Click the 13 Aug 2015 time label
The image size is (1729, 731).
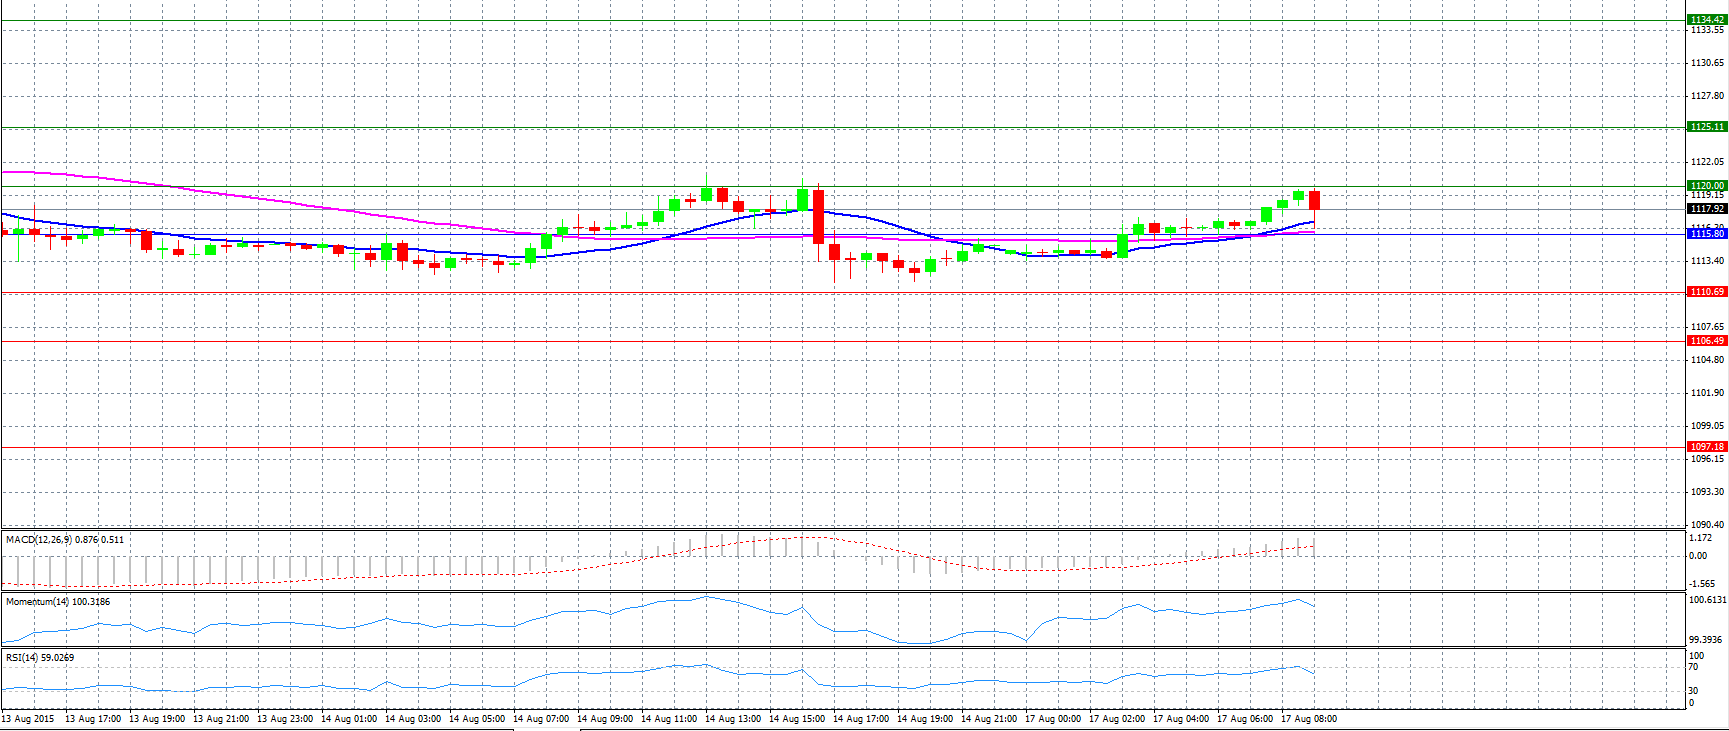click(28, 719)
